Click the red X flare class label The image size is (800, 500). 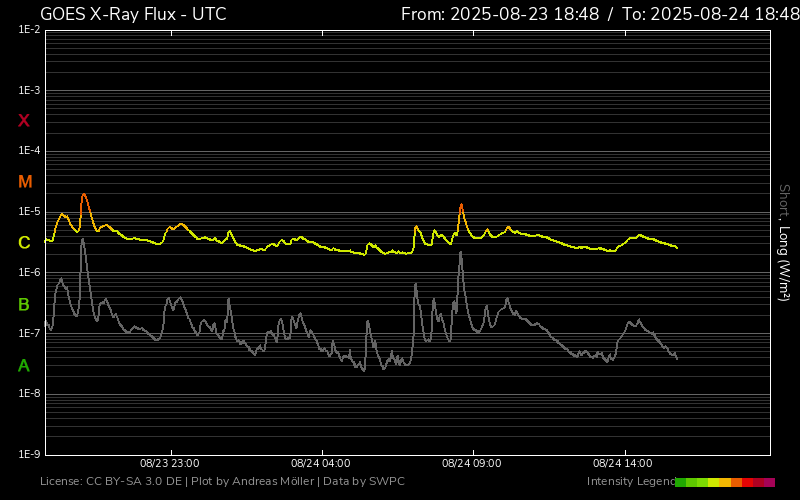click(x=24, y=121)
